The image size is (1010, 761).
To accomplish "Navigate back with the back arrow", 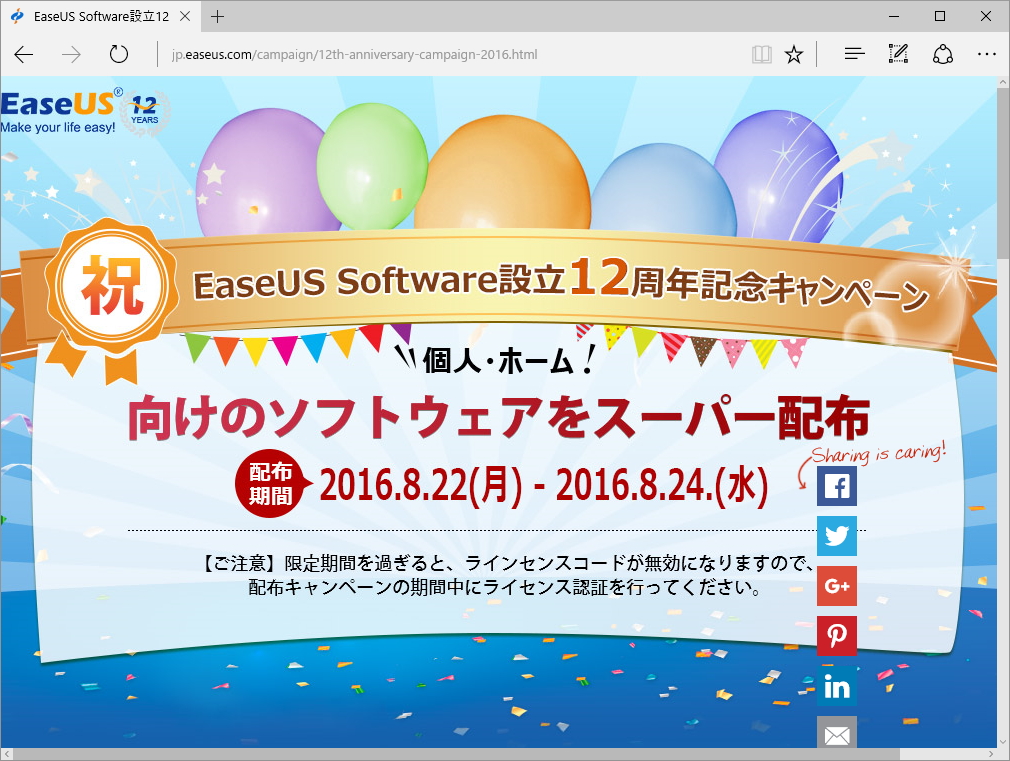I will 23,53.
